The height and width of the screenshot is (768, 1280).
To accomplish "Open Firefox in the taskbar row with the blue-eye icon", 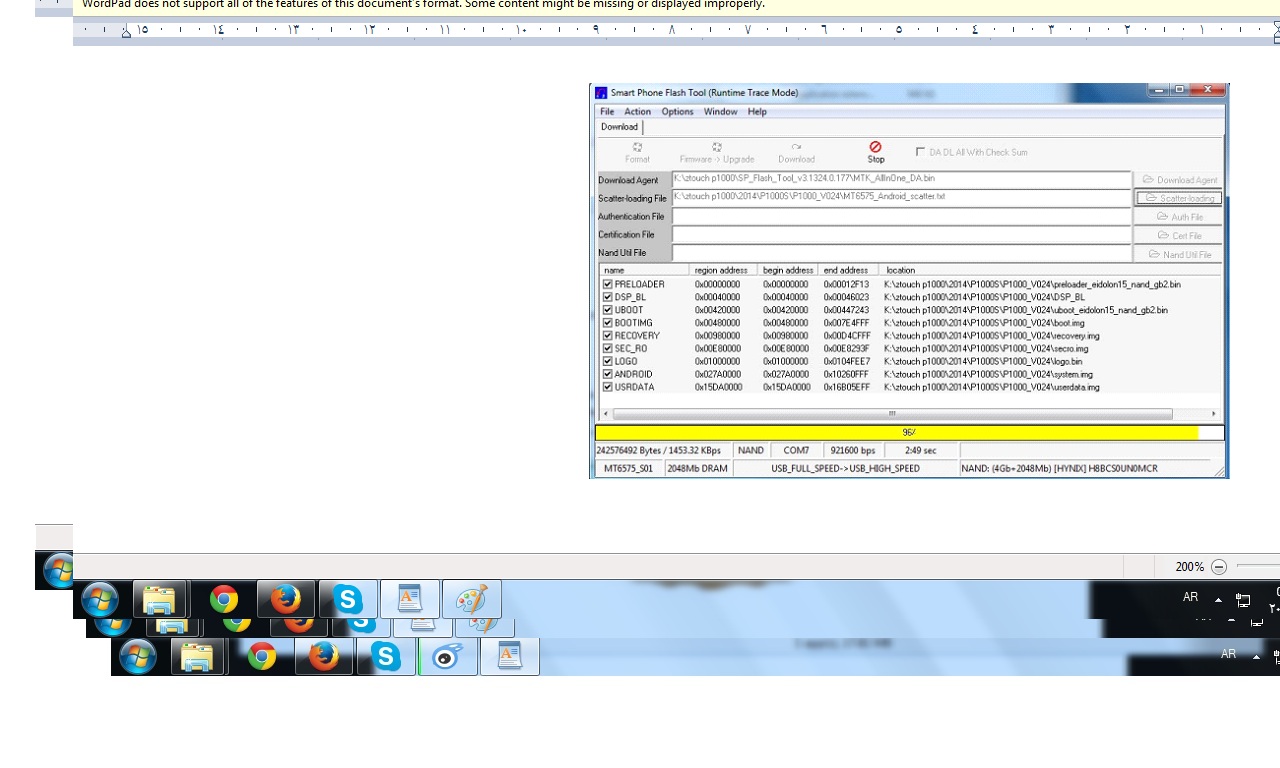I will coord(323,656).
